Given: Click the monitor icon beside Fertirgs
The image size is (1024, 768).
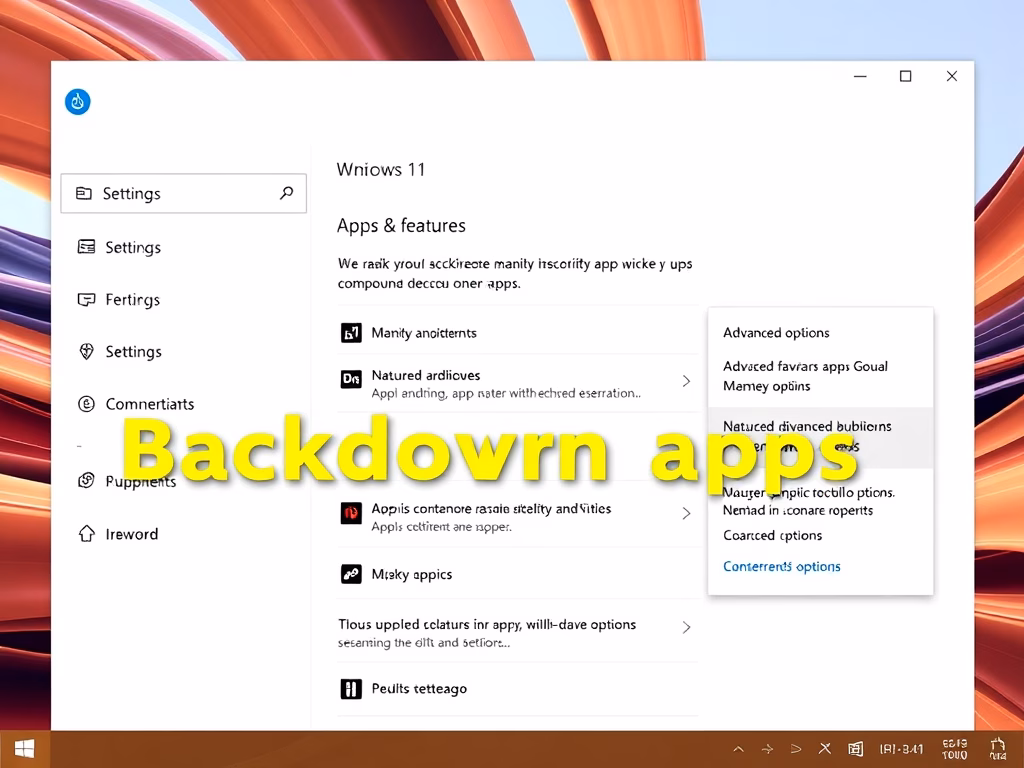Looking at the screenshot, I should pyautogui.click(x=86, y=300).
